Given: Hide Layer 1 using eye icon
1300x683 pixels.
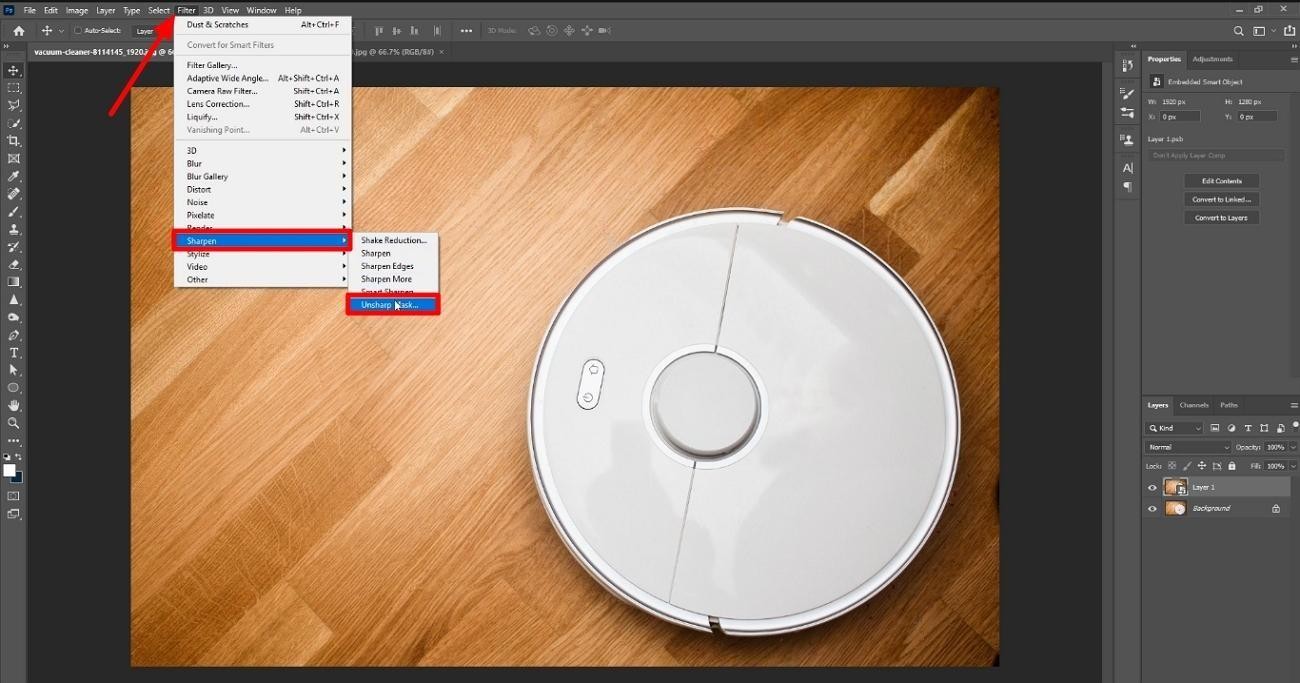Looking at the screenshot, I should point(1152,488).
